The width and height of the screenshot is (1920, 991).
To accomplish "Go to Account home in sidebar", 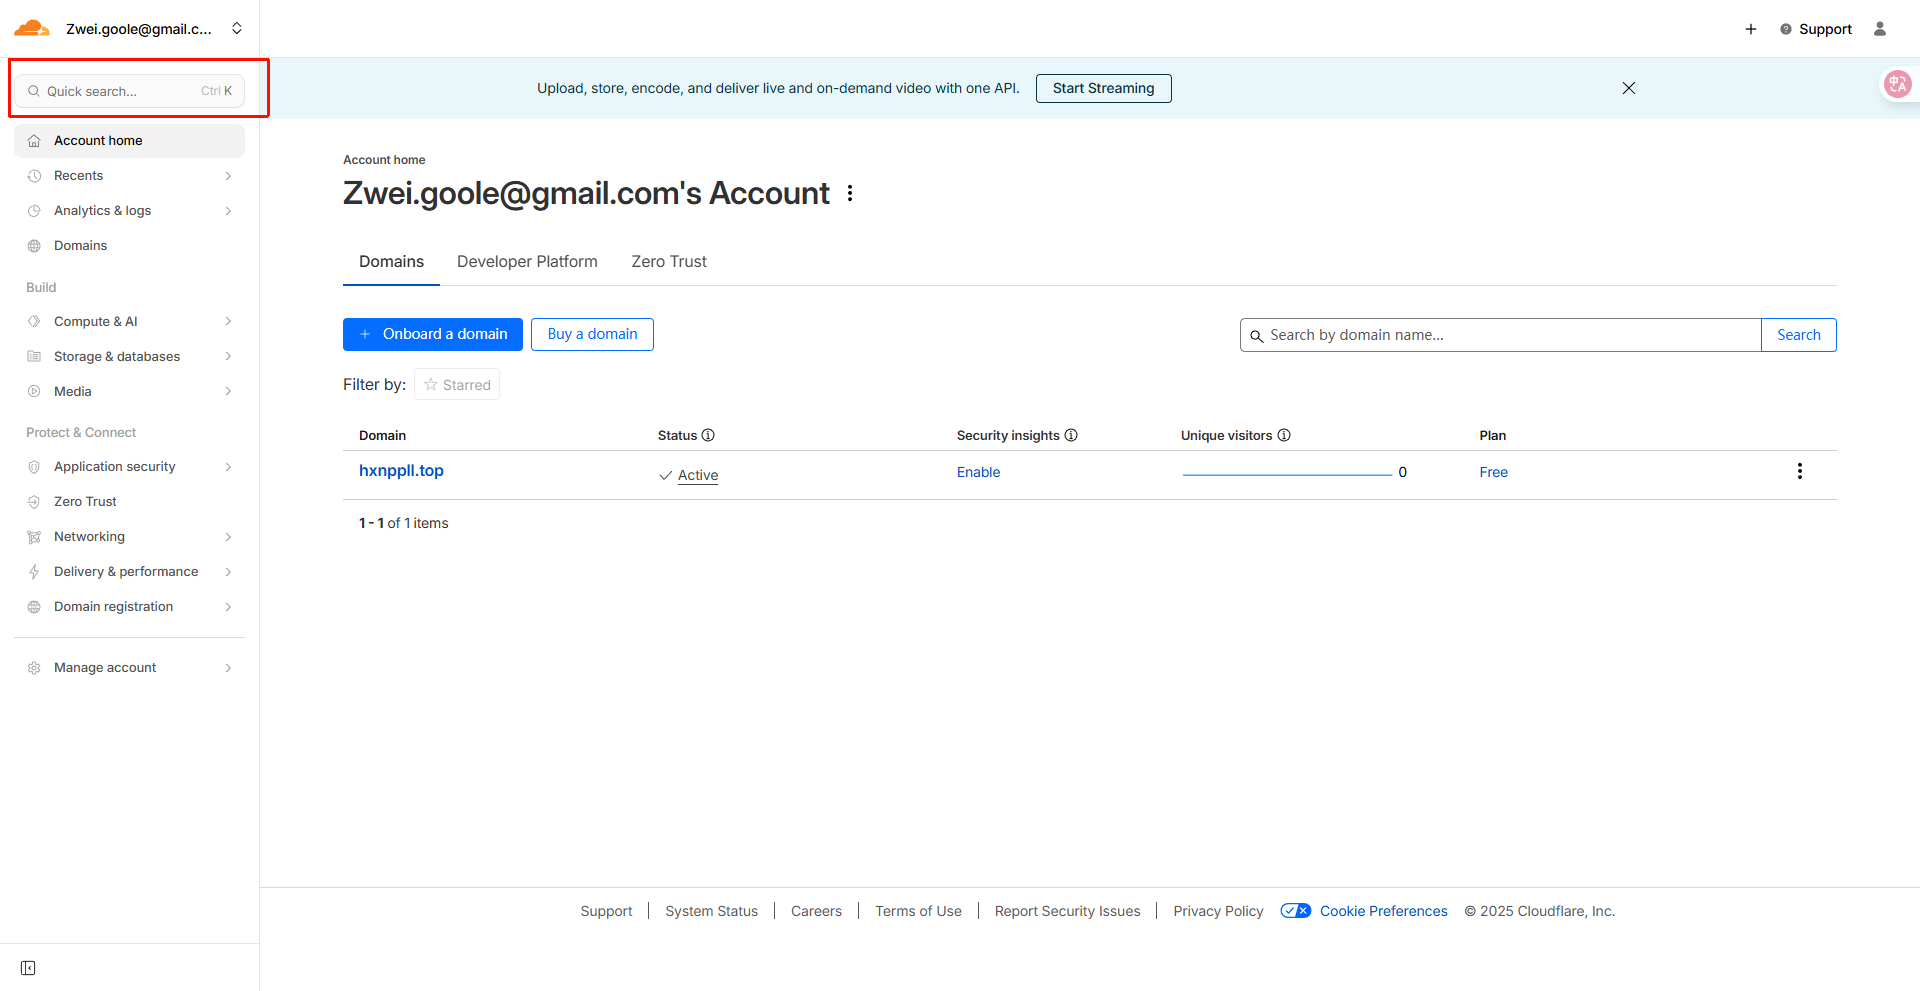I will (130, 141).
